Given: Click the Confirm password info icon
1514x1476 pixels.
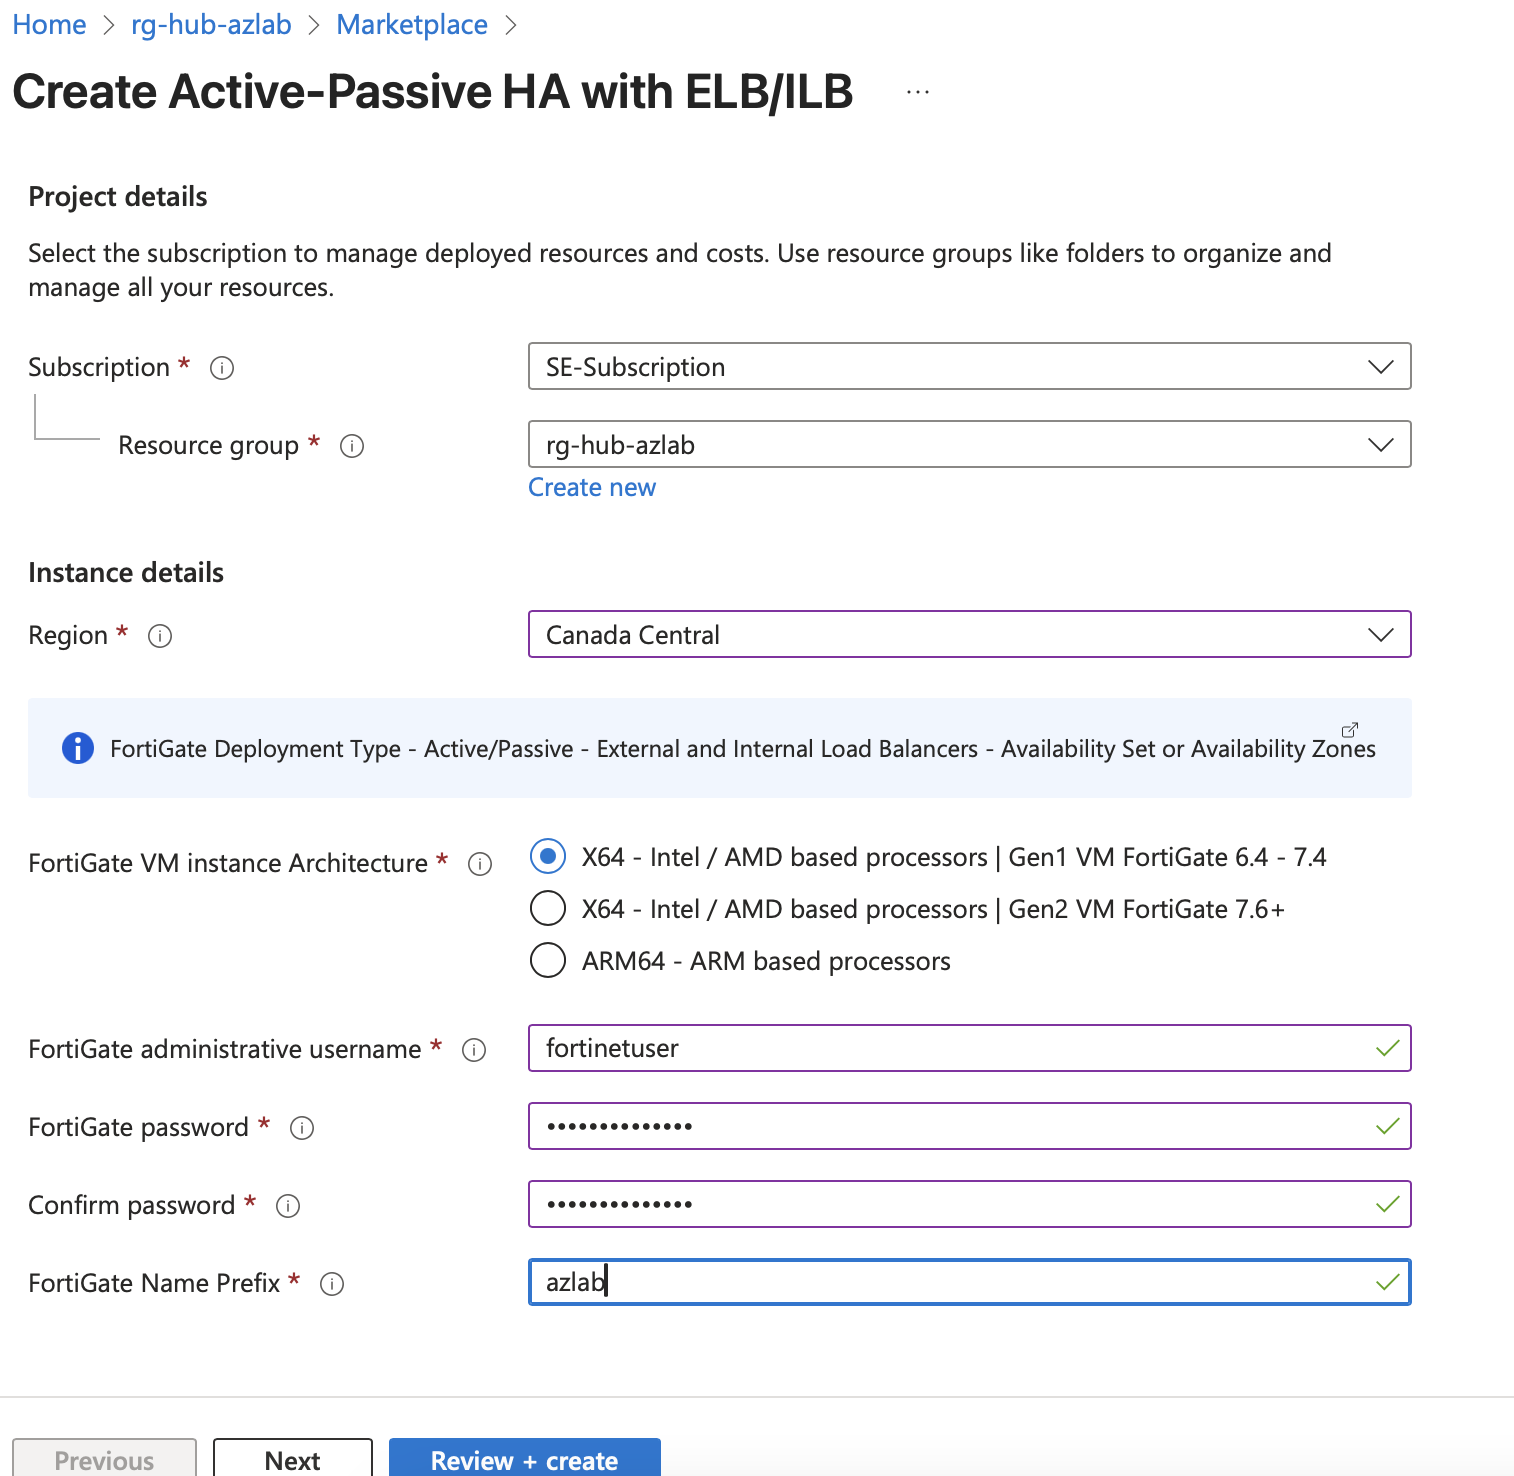Looking at the screenshot, I should (288, 1206).
